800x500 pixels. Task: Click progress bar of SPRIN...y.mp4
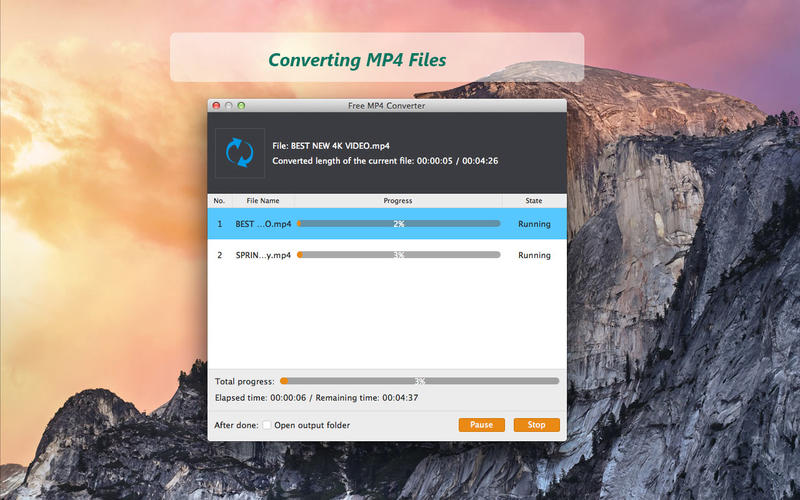(x=398, y=255)
